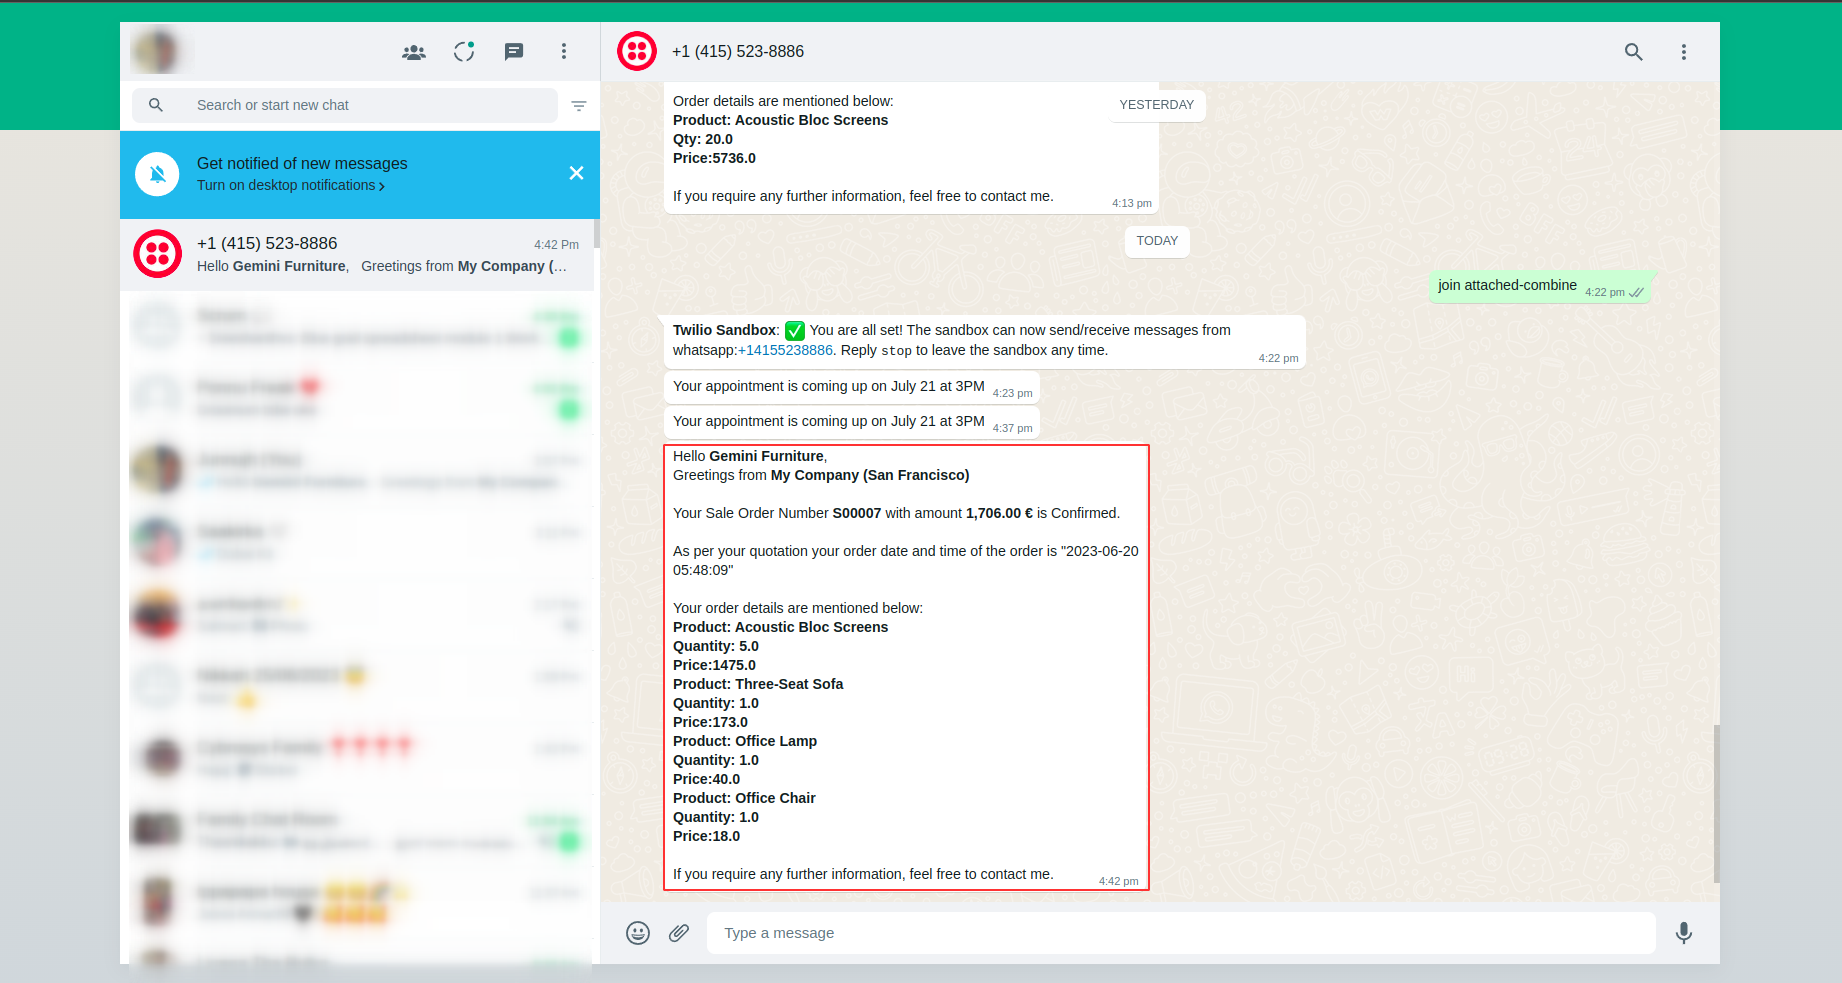This screenshot has width=1842, height=983.
Task: Click 'Qty: 20.0' in yesterday's message
Action: [x=703, y=140]
